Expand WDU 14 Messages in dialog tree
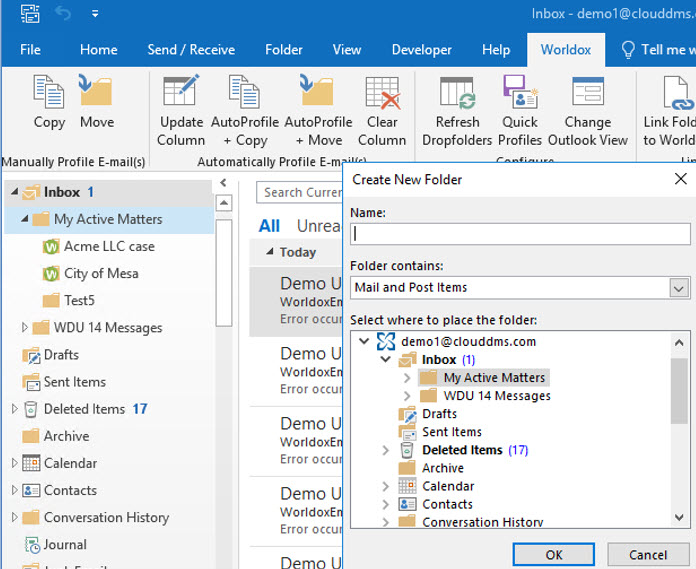696x569 pixels. pyautogui.click(x=407, y=395)
